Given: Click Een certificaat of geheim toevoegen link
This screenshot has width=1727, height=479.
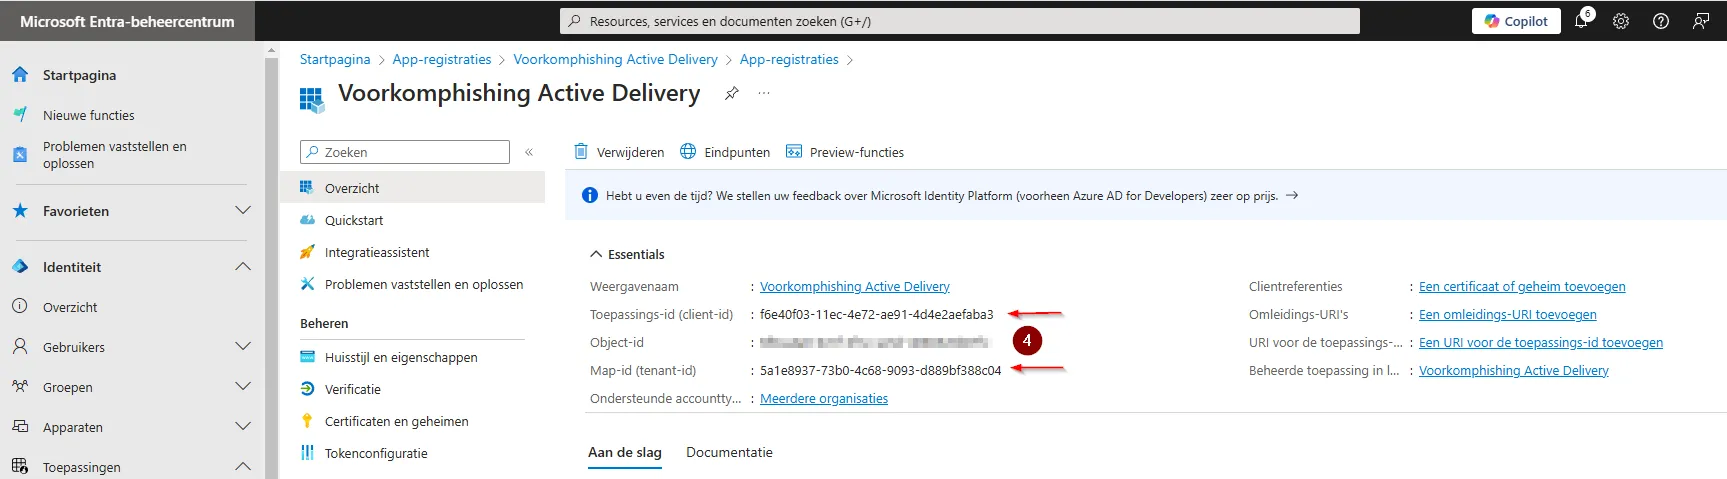Looking at the screenshot, I should coord(1522,286).
